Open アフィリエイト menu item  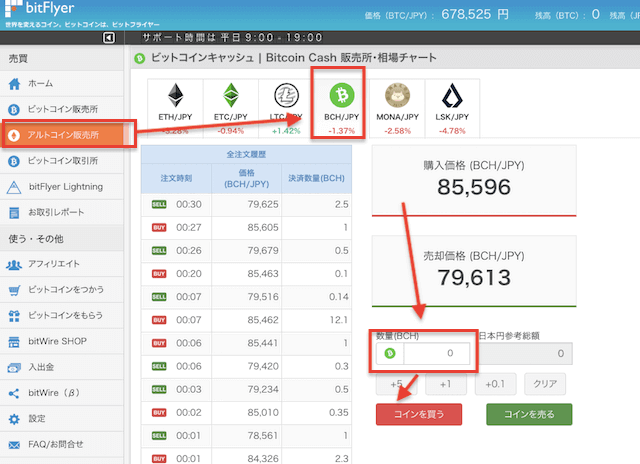pyautogui.click(x=62, y=264)
